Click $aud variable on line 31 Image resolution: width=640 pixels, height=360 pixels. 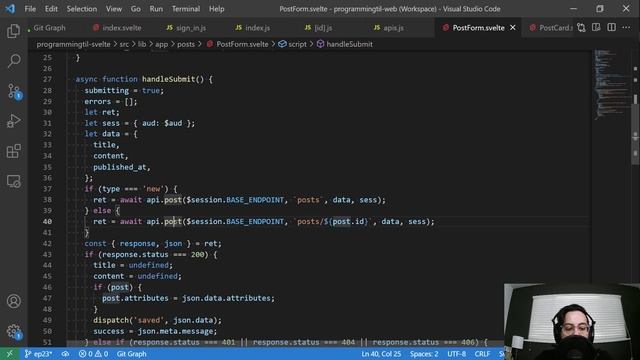pyautogui.click(x=173, y=123)
